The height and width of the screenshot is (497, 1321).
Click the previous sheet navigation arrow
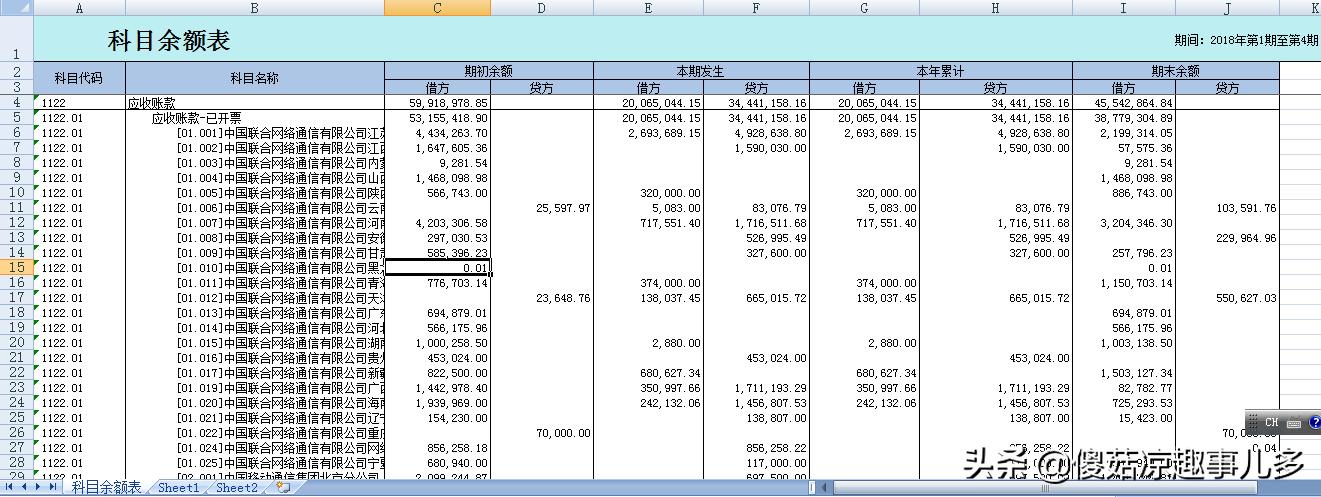[24, 488]
